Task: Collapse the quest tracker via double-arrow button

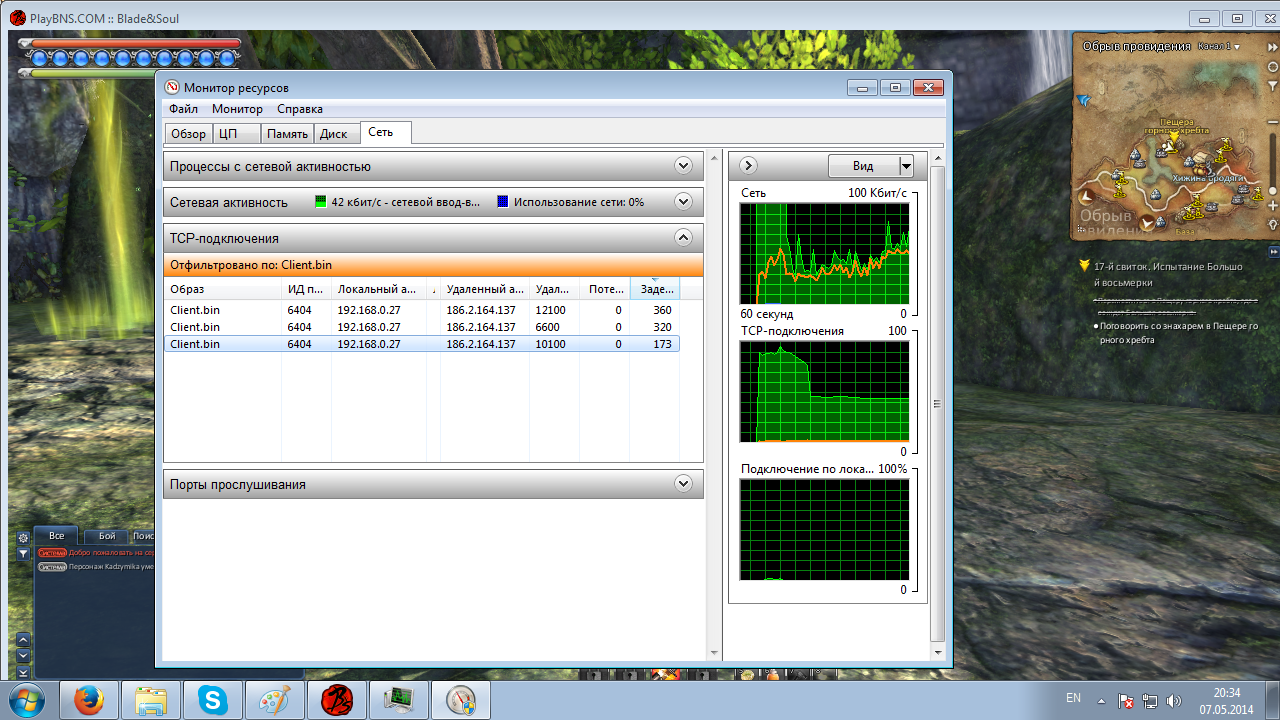Action: click(1273, 250)
